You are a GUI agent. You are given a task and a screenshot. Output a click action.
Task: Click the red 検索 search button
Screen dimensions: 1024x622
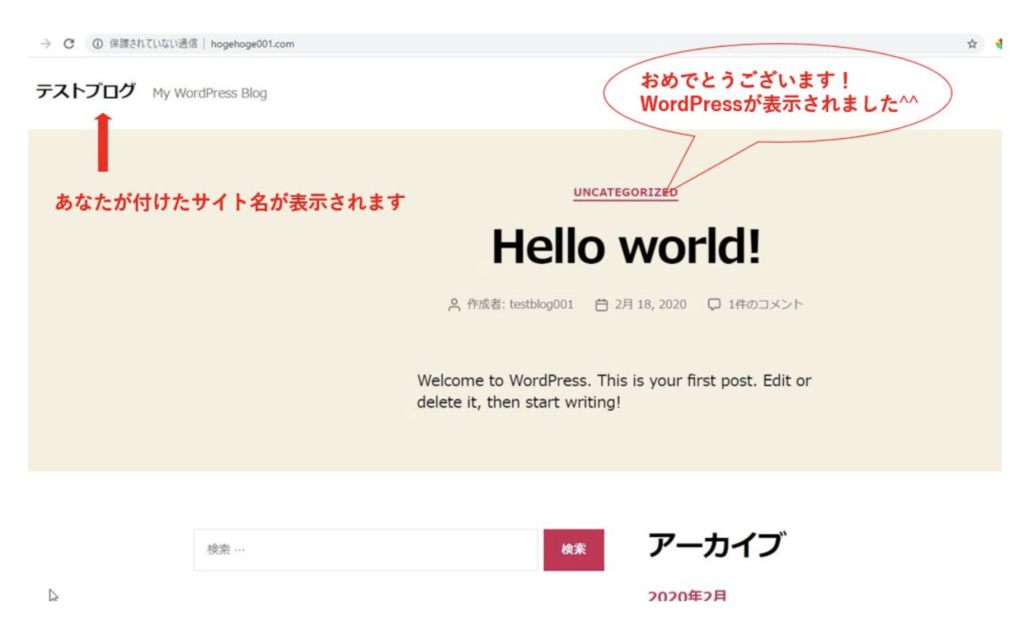[573, 549]
